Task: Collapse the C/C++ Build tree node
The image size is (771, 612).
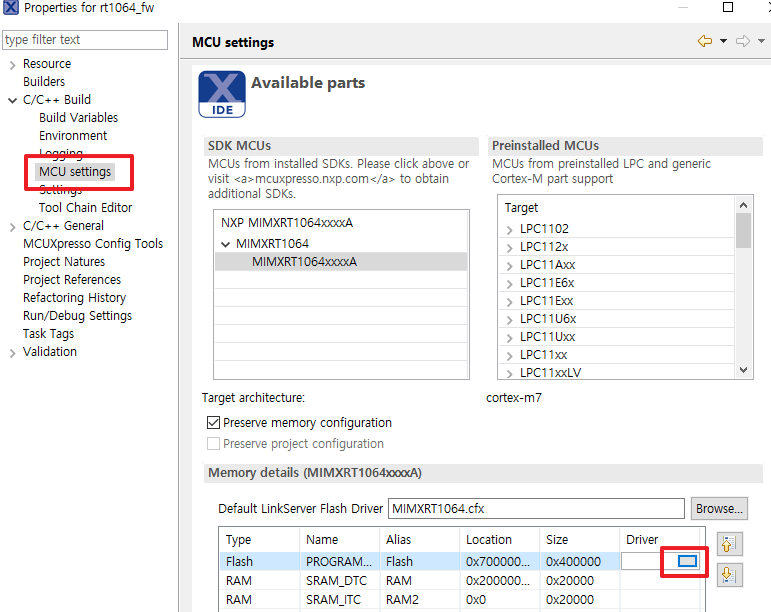Action: [12, 100]
